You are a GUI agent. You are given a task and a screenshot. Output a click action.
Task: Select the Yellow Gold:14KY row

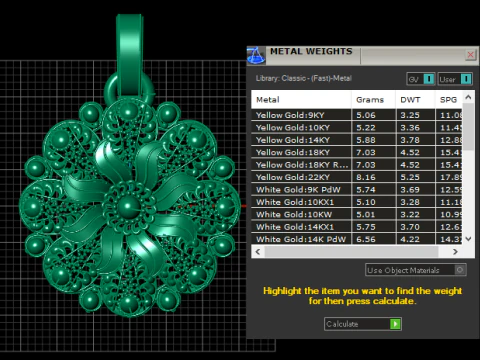[357, 140]
